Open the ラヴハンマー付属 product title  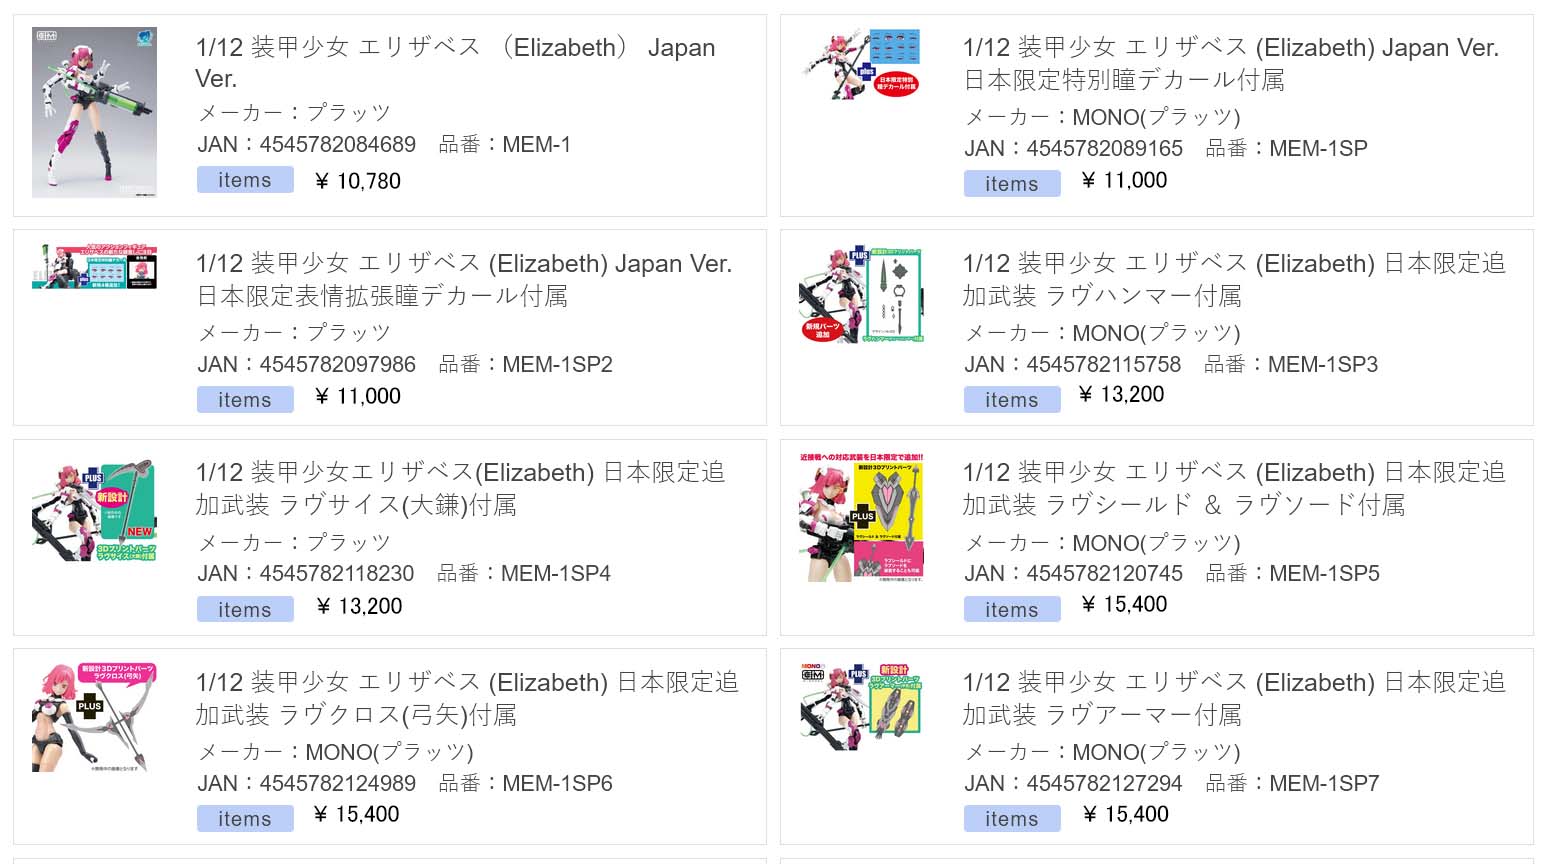(1234, 279)
